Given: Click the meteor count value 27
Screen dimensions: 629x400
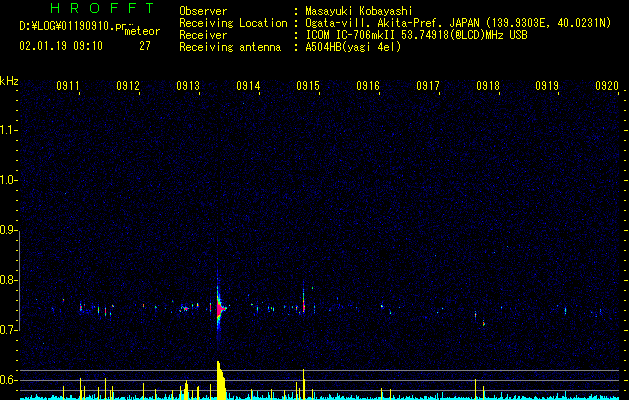Looking at the screenshot, I should [x=145, y=46].
